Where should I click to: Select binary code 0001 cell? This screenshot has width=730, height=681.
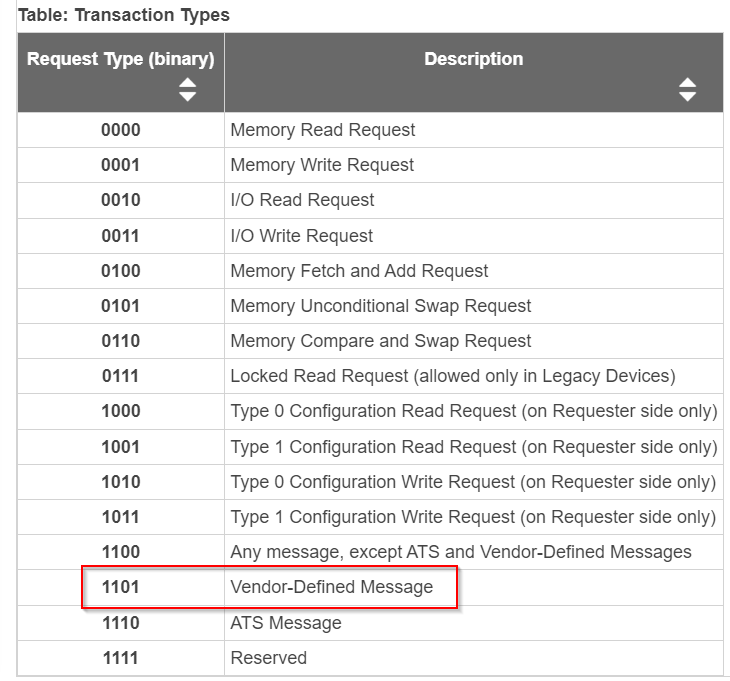click(121, 165)
